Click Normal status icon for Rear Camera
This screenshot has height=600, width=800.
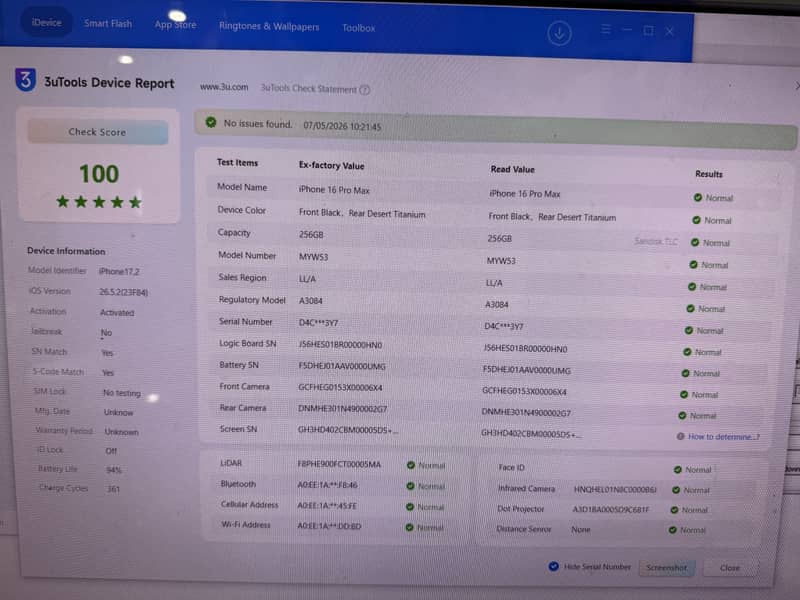683,415
